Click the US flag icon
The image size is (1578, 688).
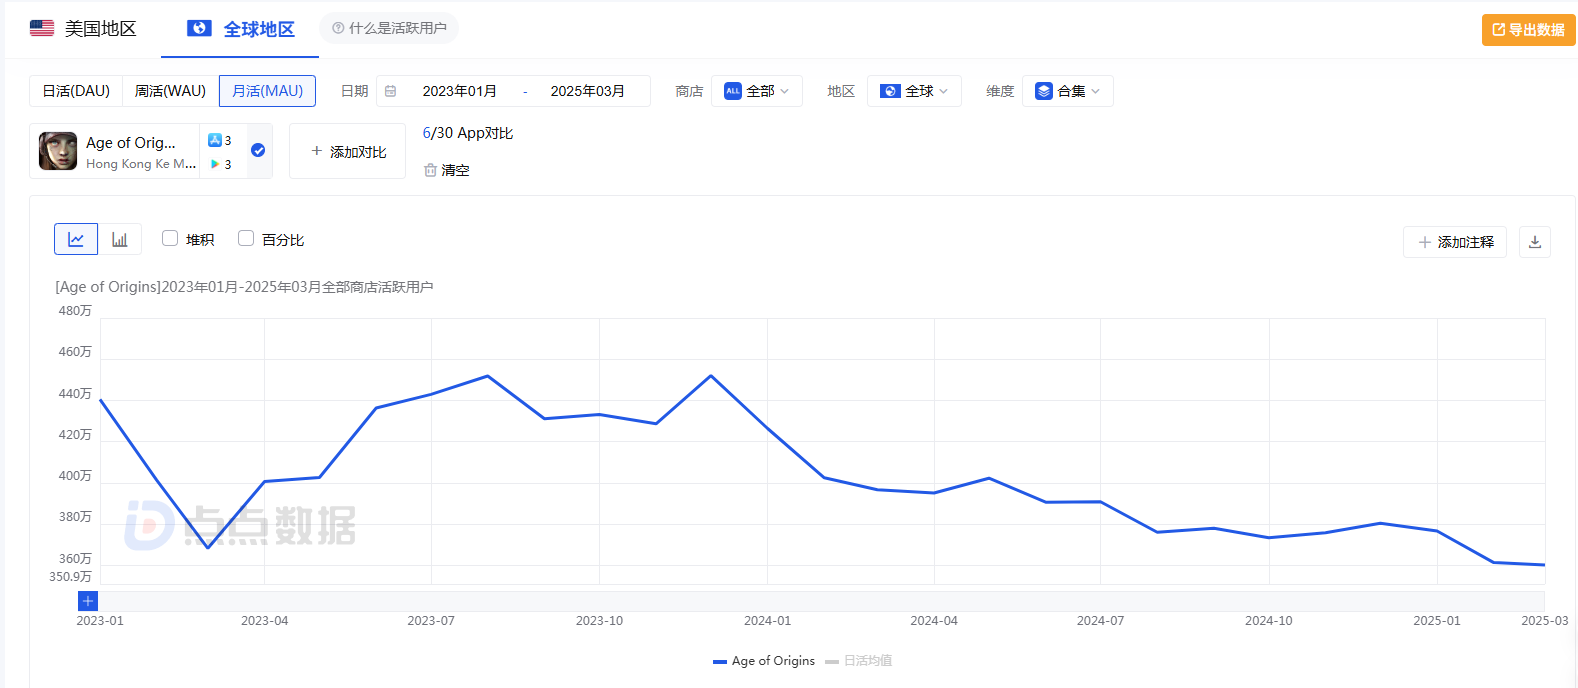(42, 28)
